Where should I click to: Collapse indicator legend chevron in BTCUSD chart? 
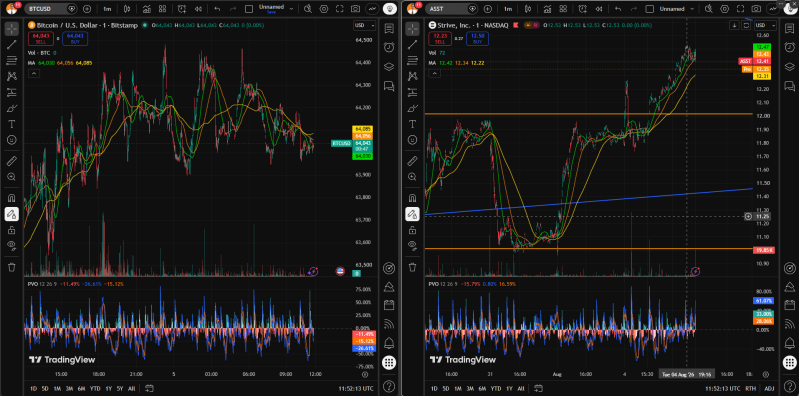[x=33, y=73]
